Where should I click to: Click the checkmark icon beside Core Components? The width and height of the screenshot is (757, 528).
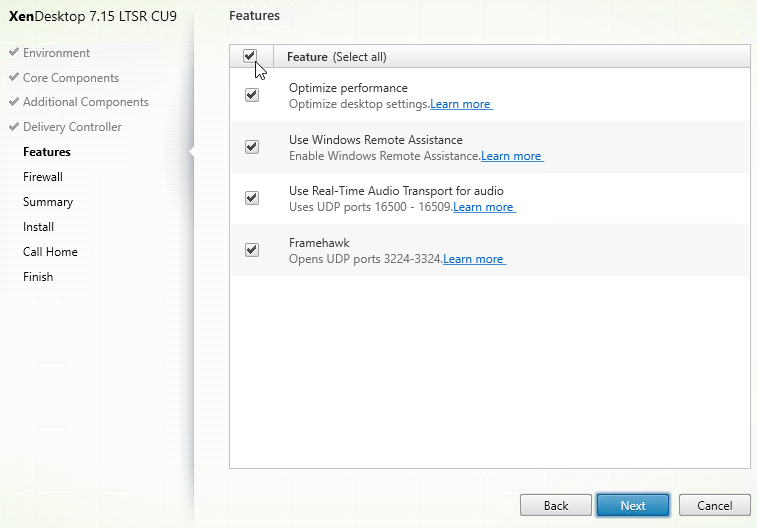pyautogui.click(x=14, y=77)
